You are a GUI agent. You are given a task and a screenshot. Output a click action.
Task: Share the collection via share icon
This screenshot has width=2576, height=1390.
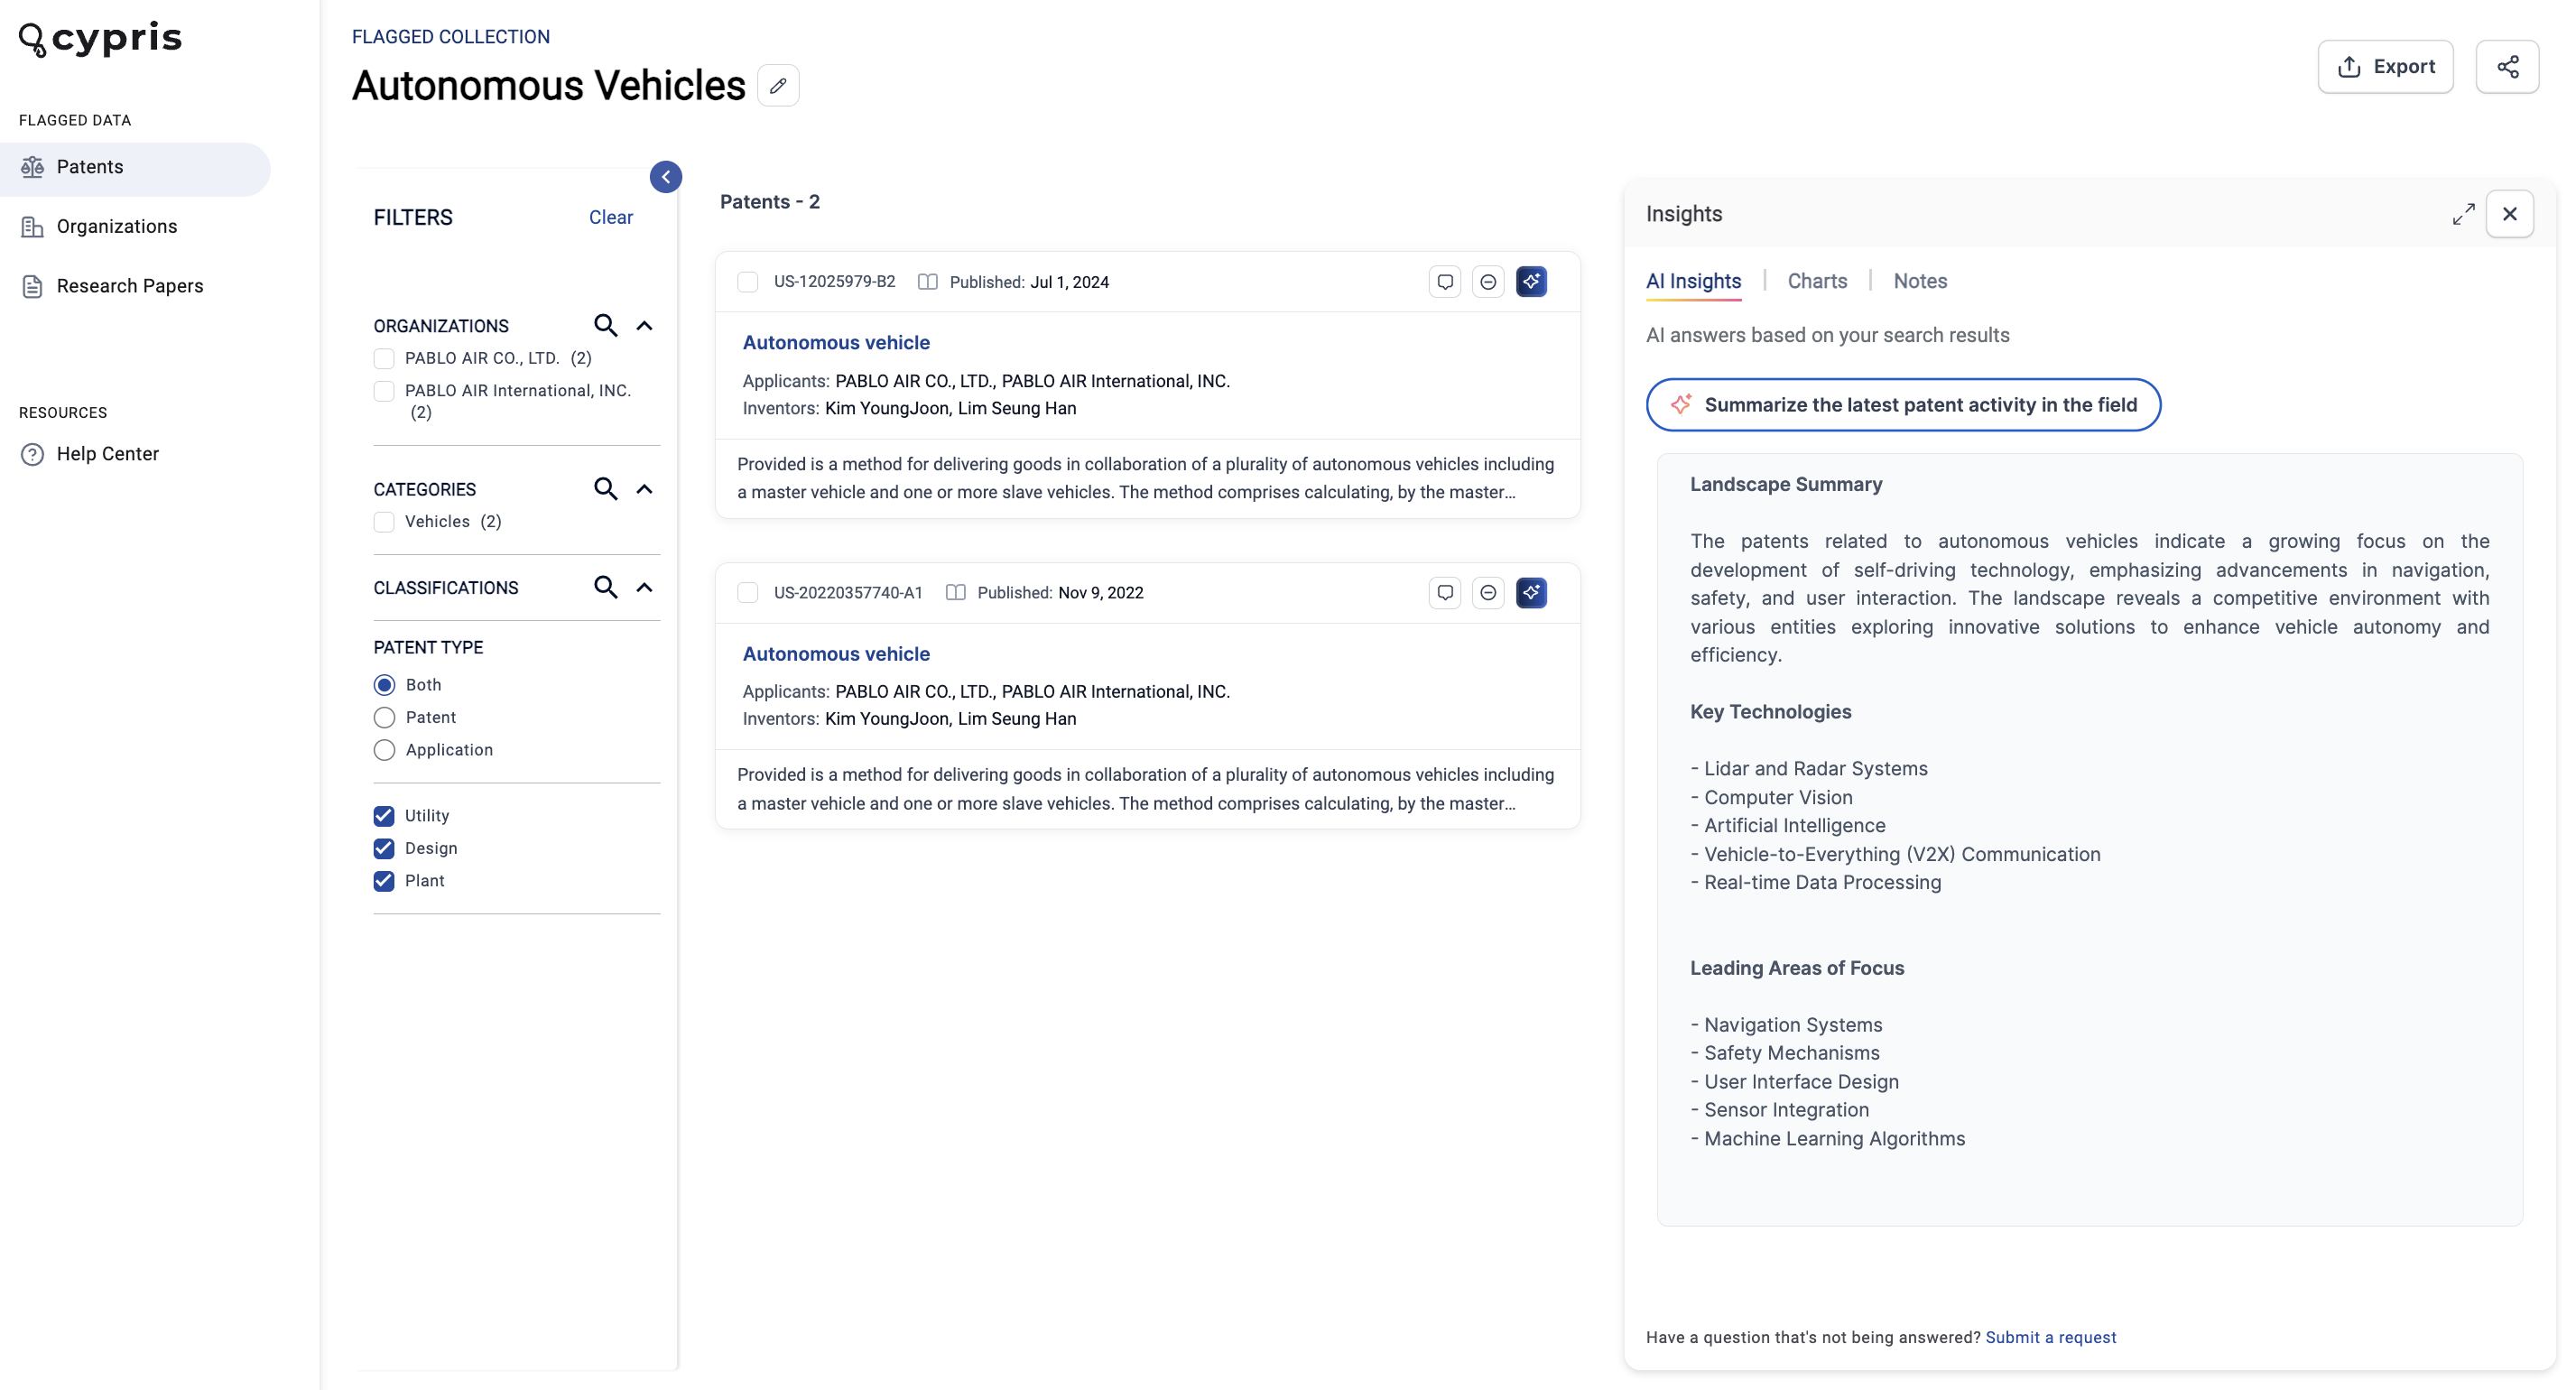pyautogui.click(x=2507, y=67)
